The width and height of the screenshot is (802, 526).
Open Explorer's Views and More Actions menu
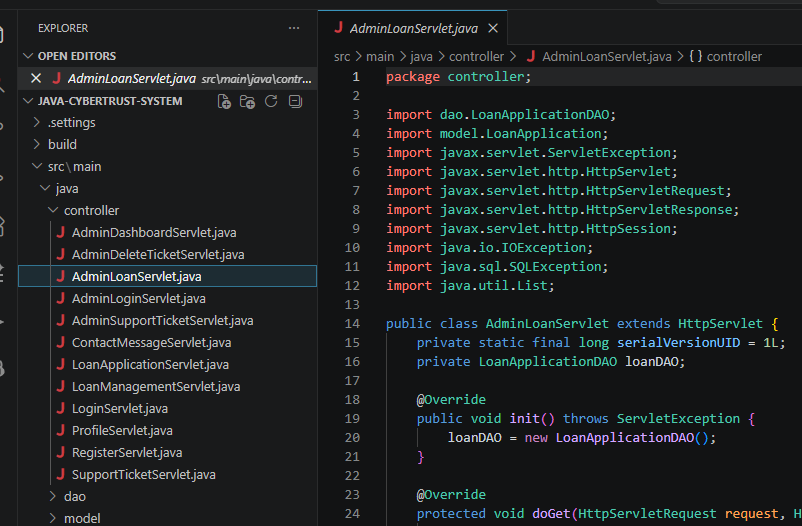[293, 28]
